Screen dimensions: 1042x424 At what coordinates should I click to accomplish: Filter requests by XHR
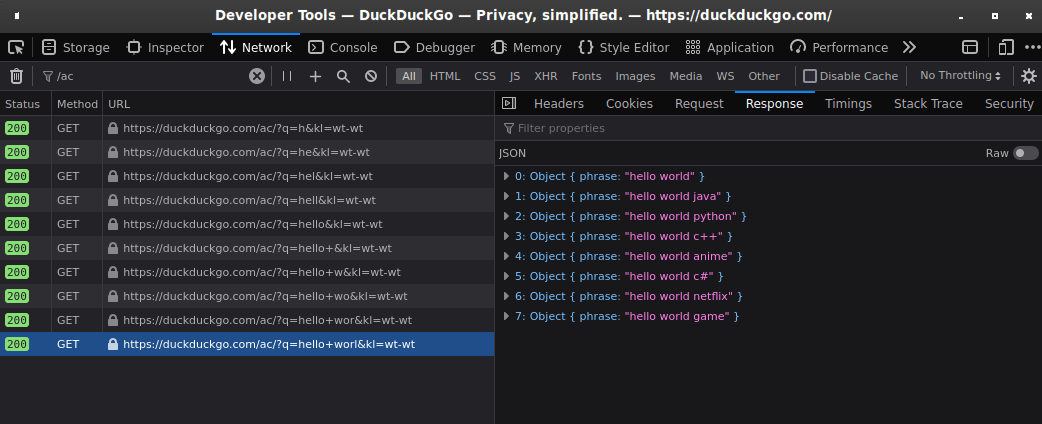click(x=546, y=76)
